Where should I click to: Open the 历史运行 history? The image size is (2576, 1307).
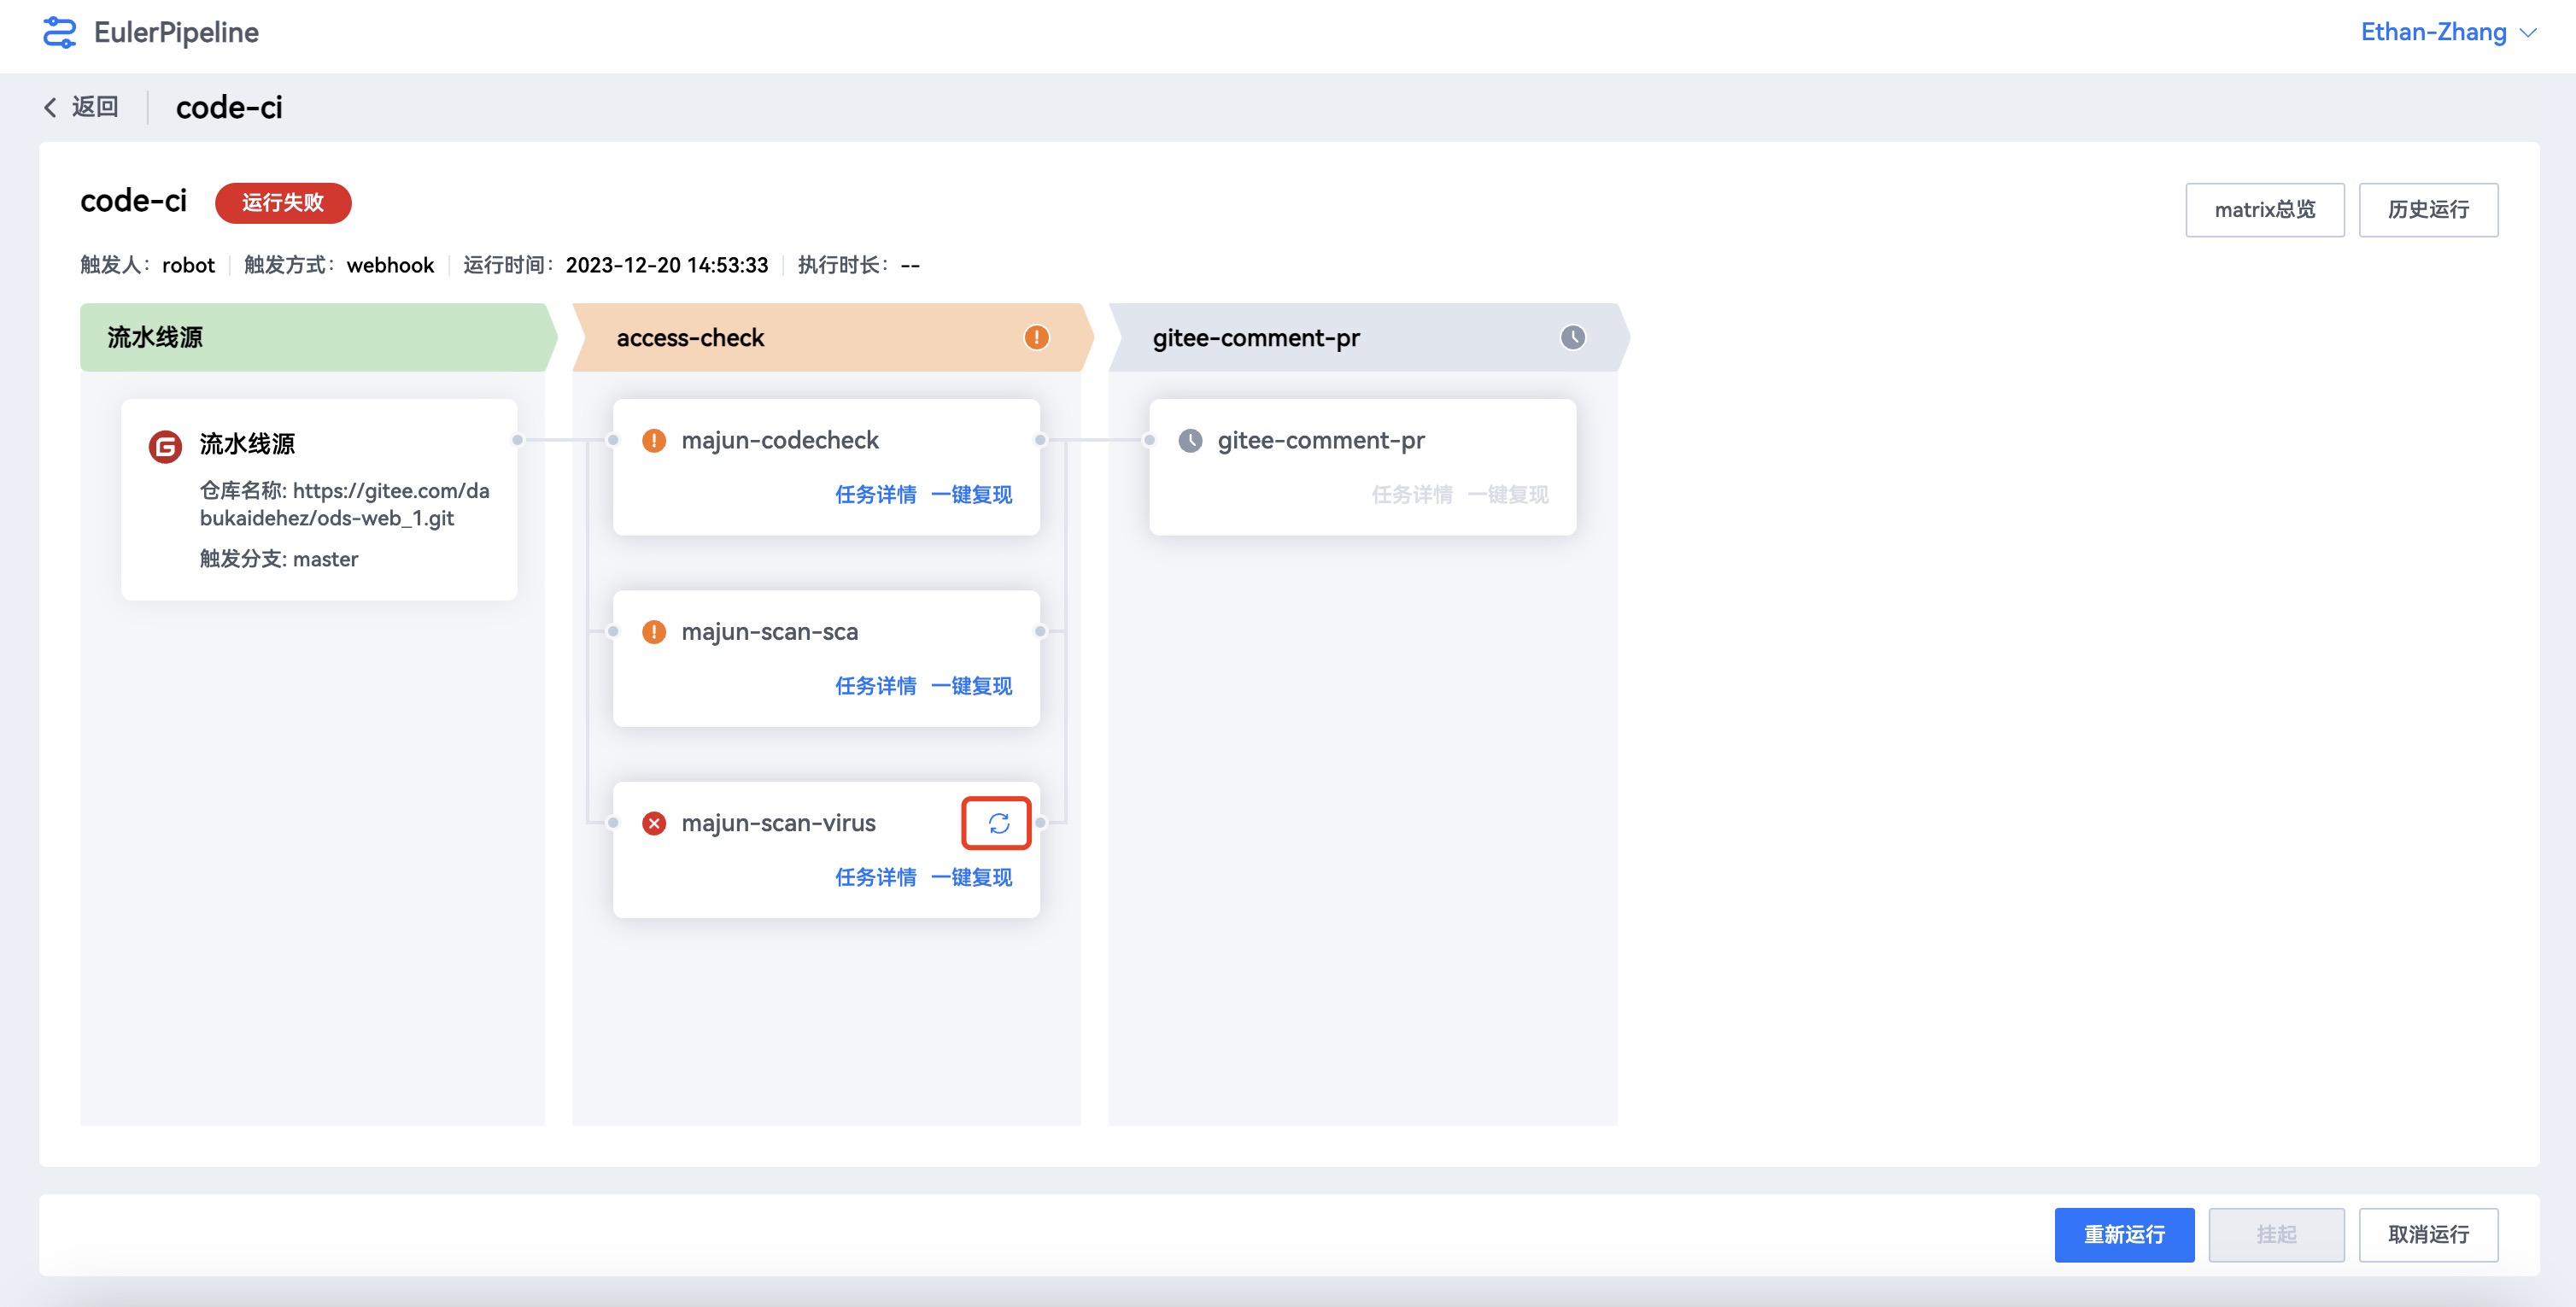(x=2427, y=209)
